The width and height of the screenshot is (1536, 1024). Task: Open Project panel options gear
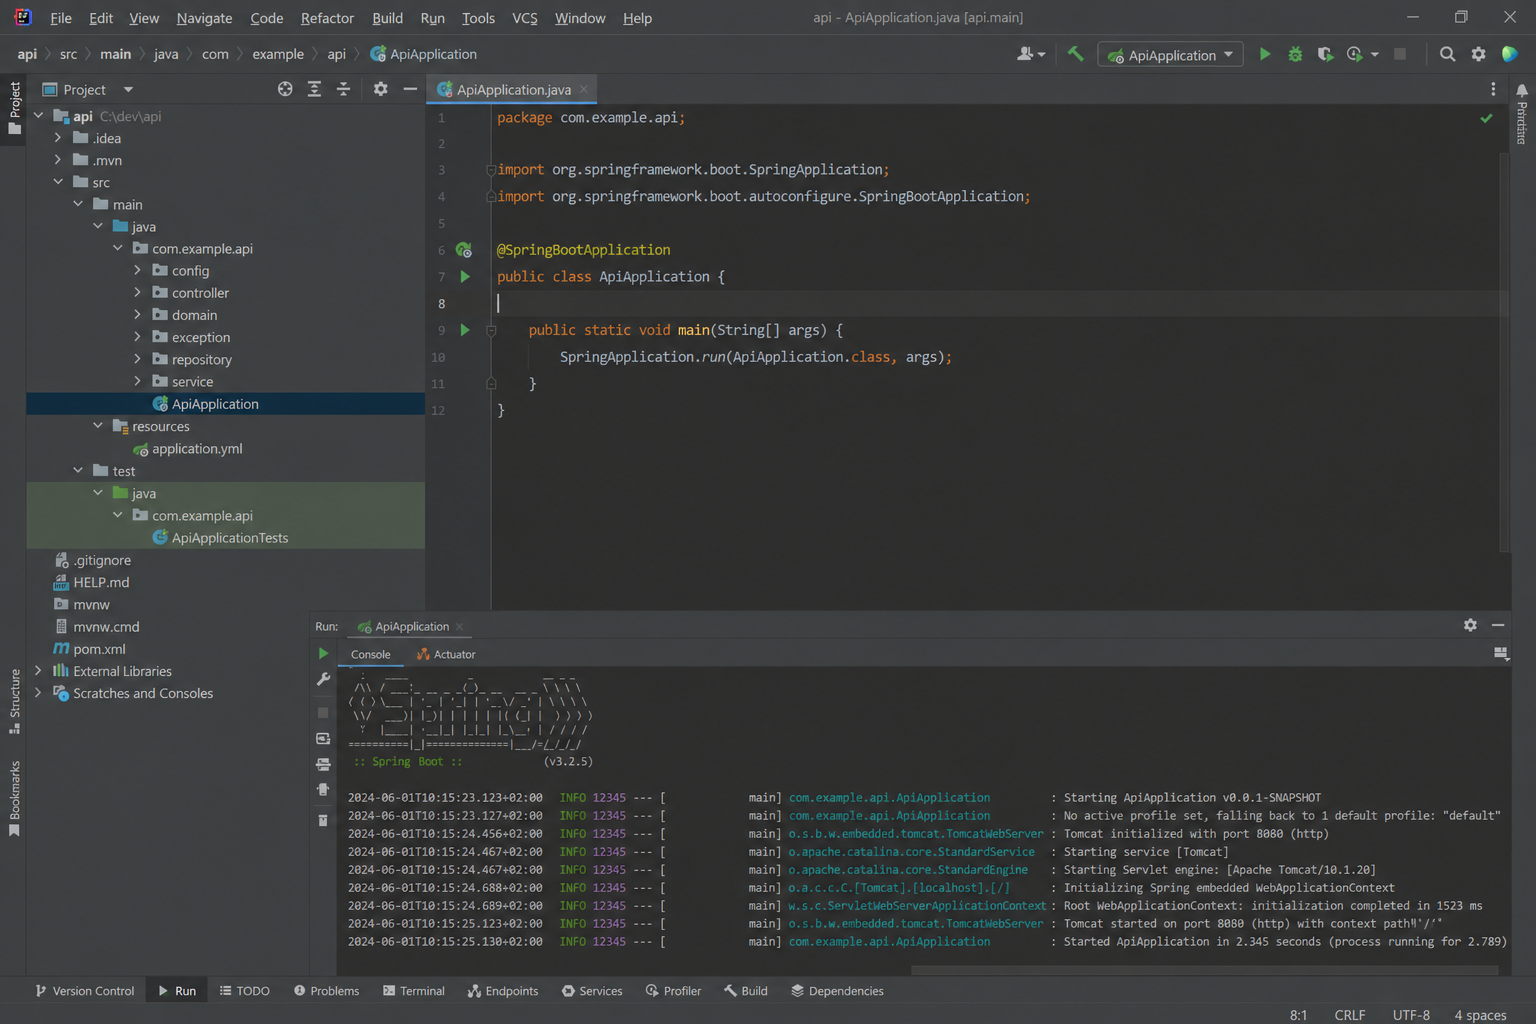tap(380, 89)
